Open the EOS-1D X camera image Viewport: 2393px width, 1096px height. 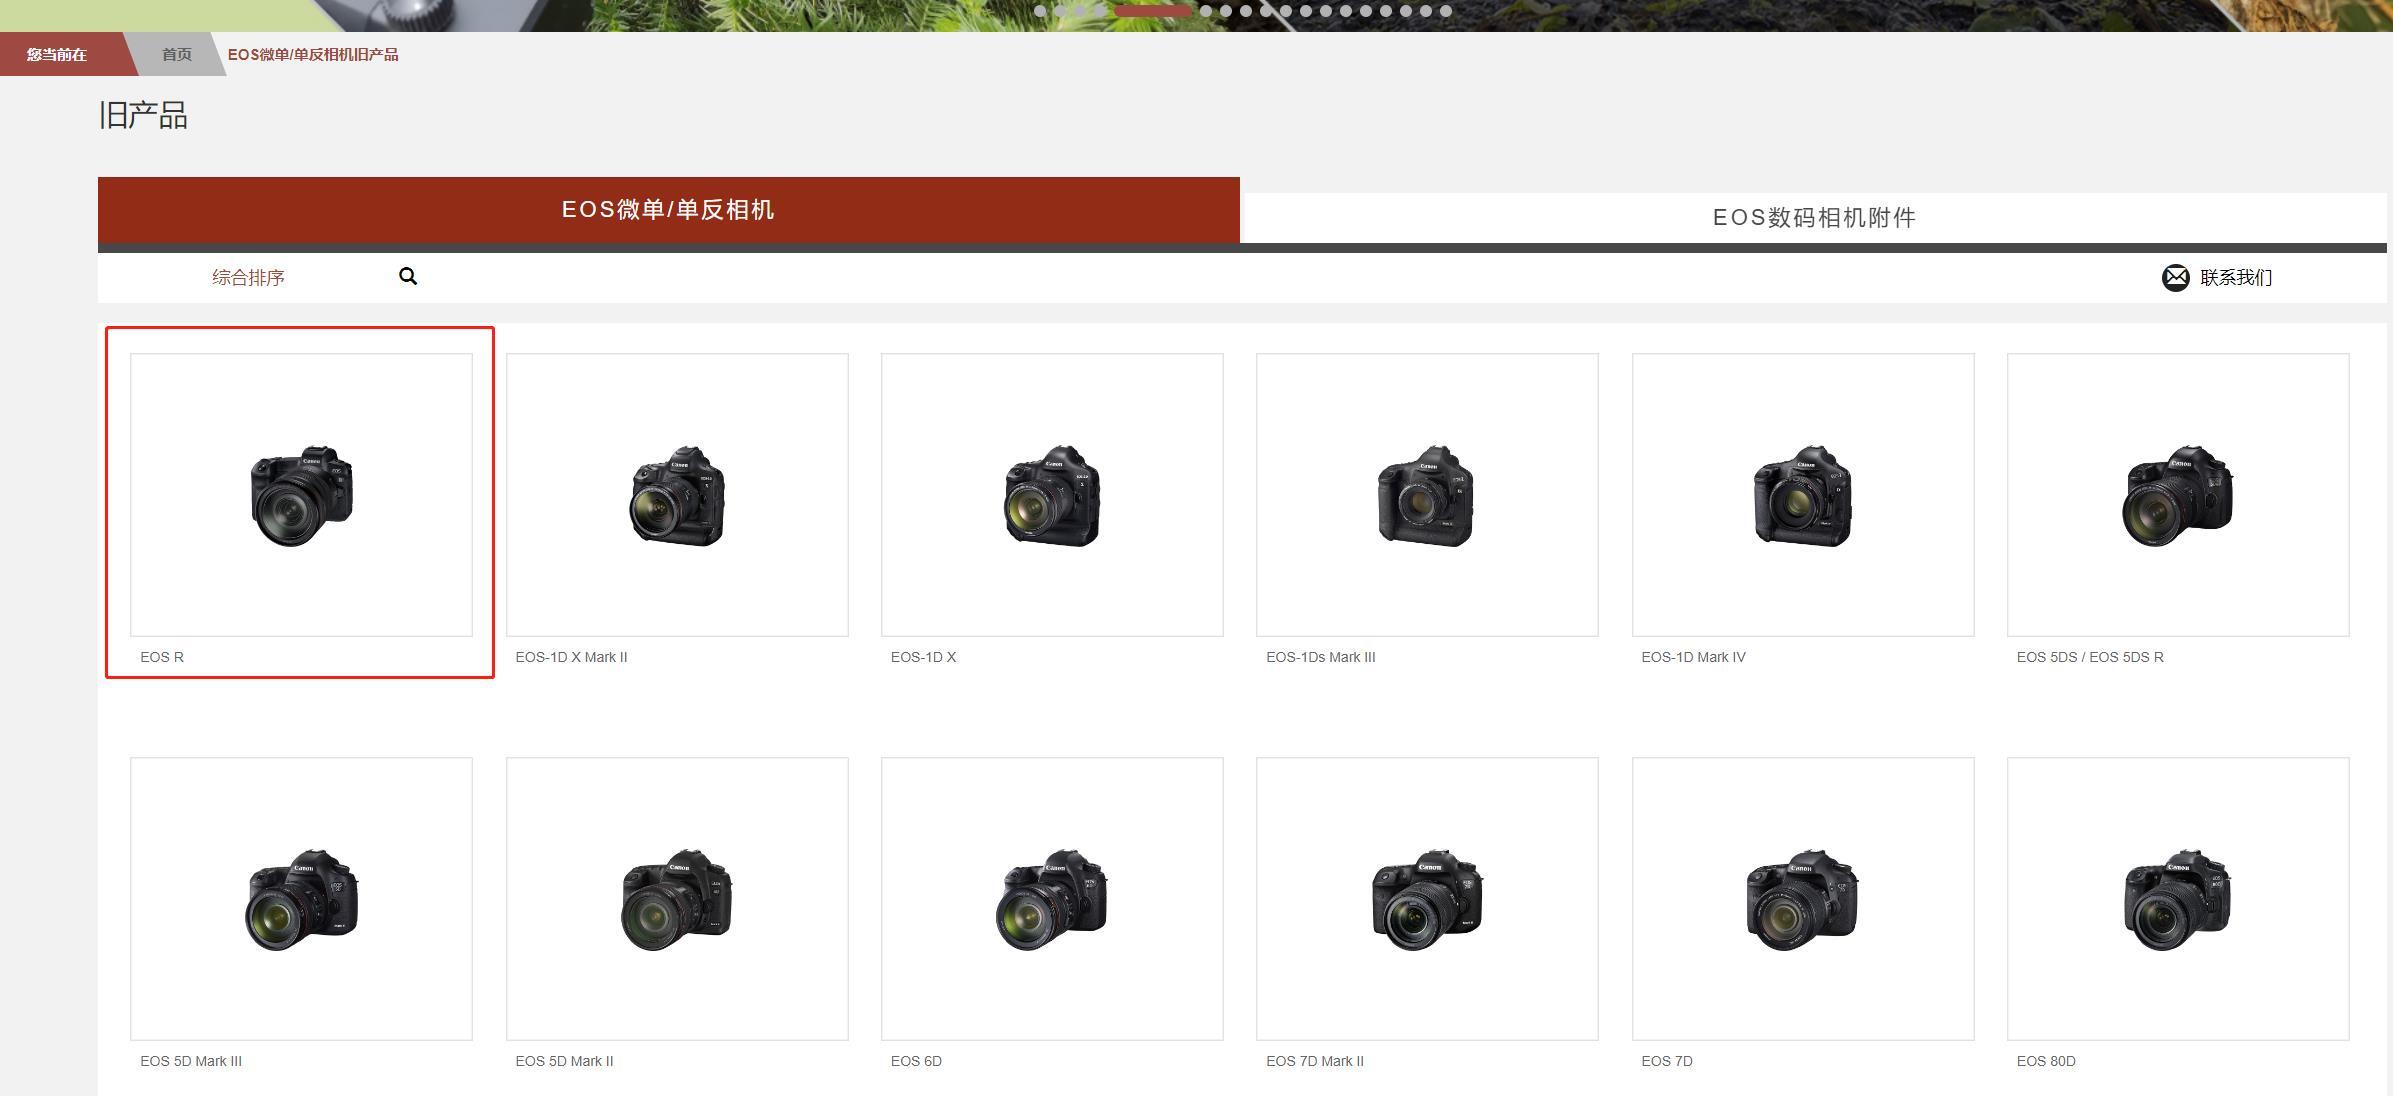click(x=1052, y=495)
